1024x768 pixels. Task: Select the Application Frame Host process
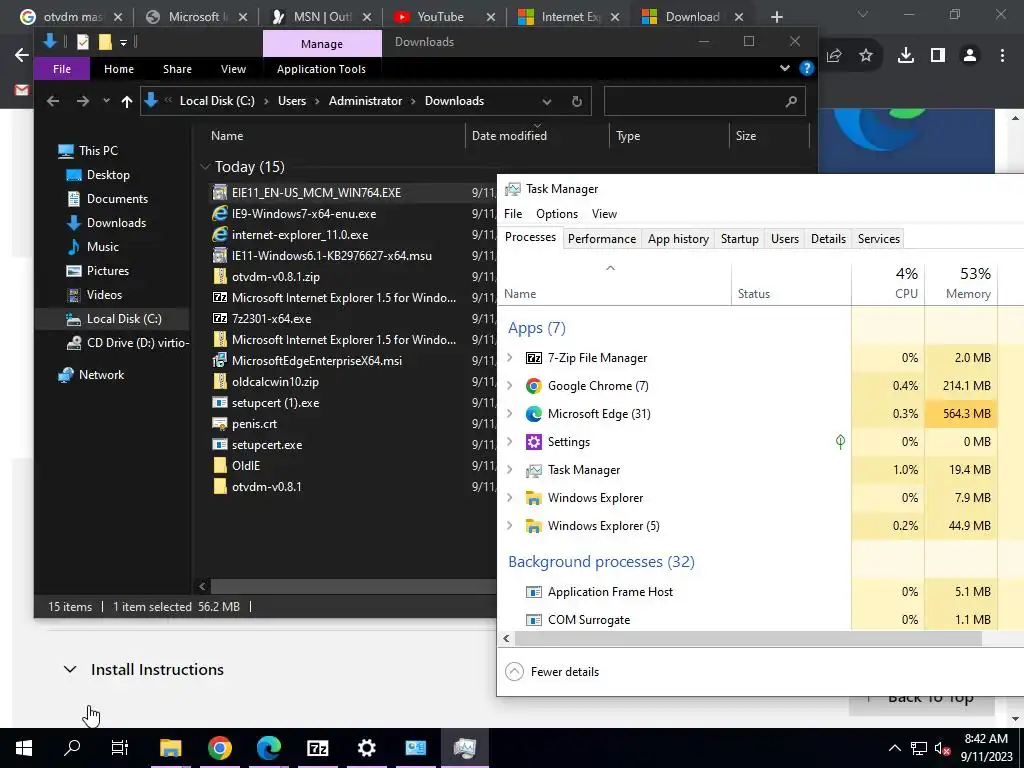click(x=610, y=592)
